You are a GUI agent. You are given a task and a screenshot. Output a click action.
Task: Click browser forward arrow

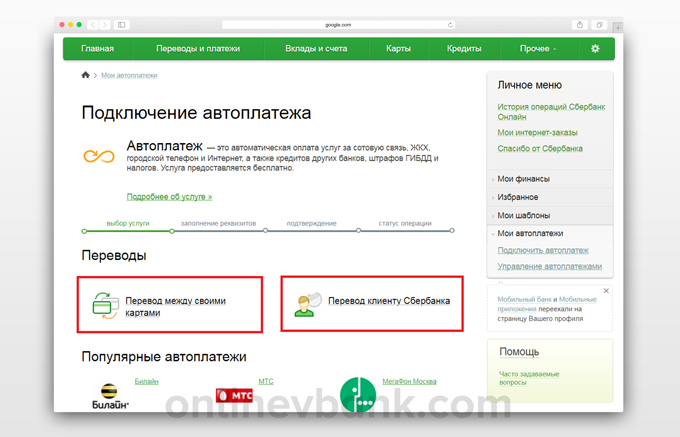(x=105, y=25)
